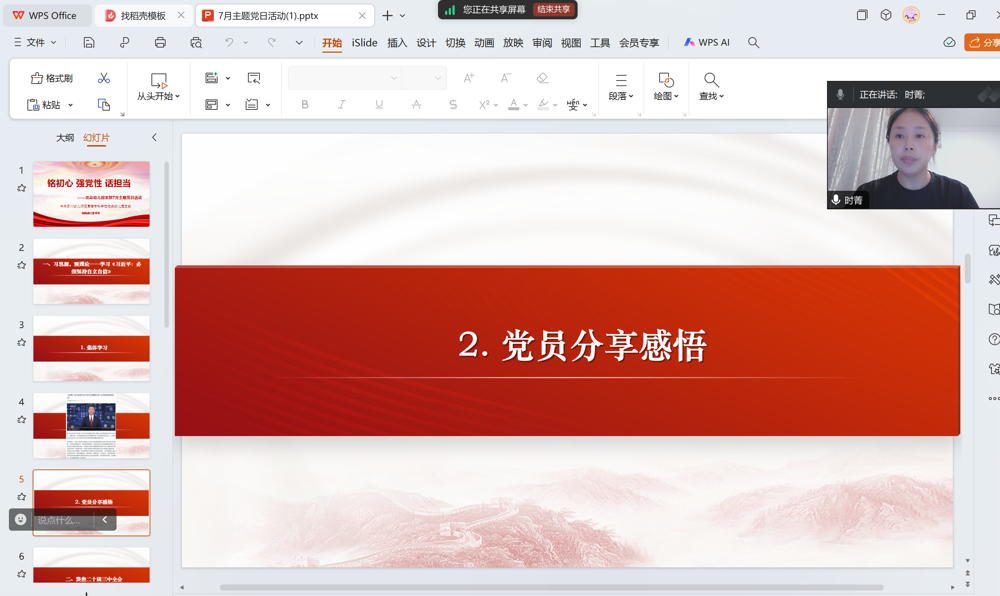
Task: Click the font color swatch
Action: (513, 105)
